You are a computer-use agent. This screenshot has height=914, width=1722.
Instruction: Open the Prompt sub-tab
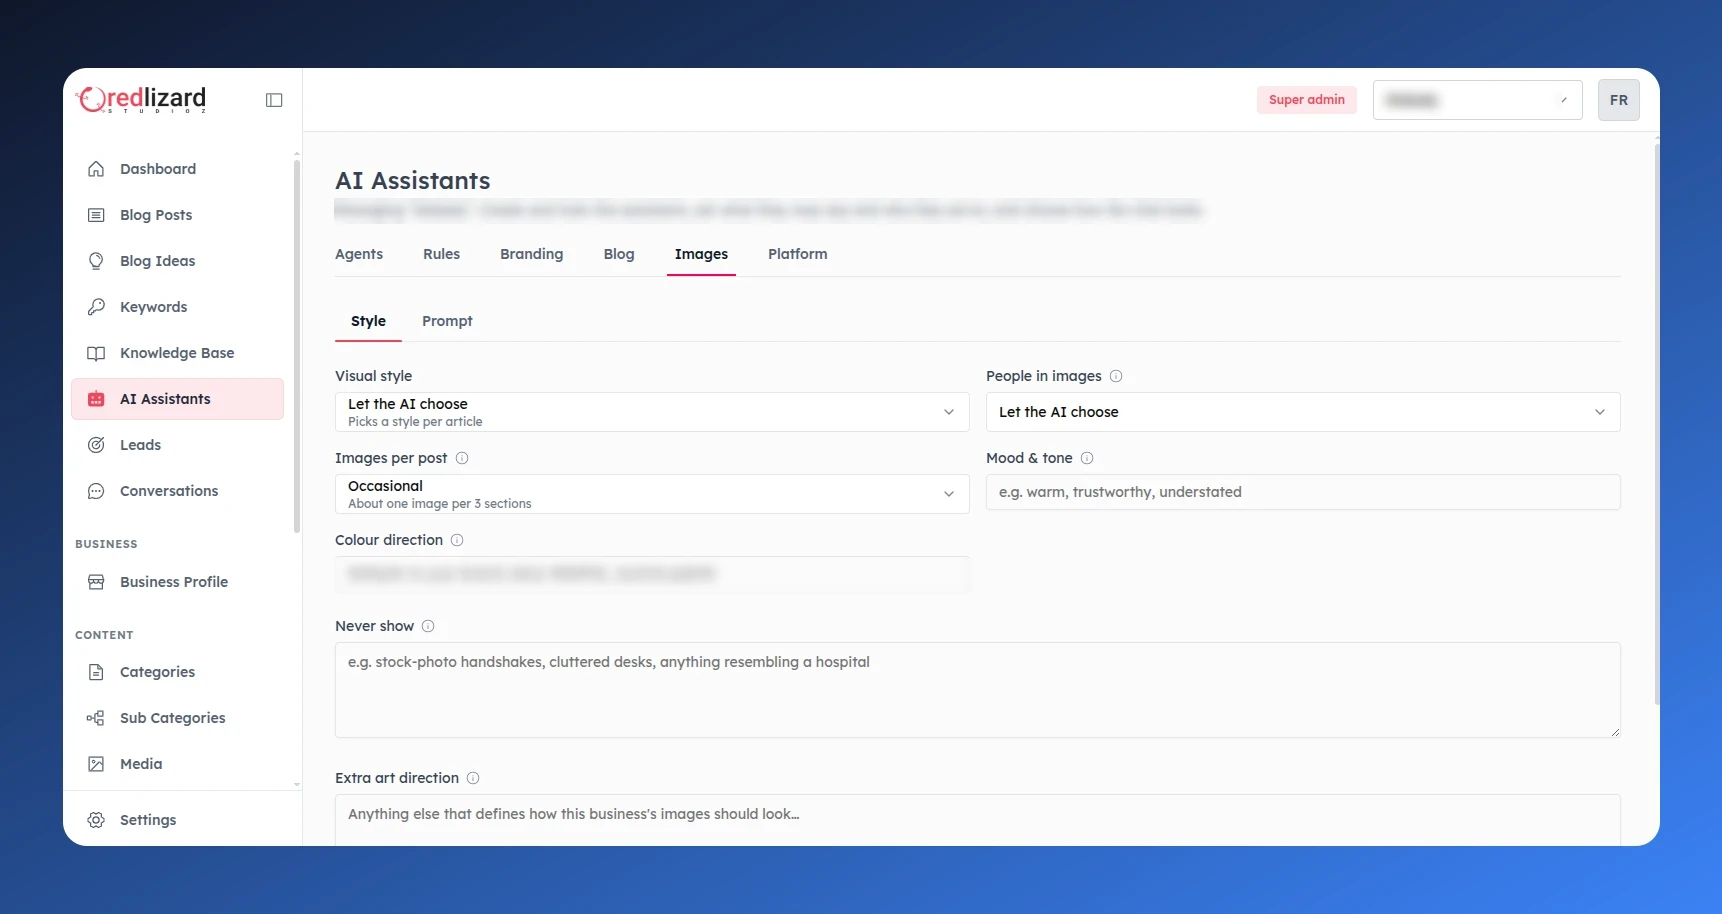(447, 321)
